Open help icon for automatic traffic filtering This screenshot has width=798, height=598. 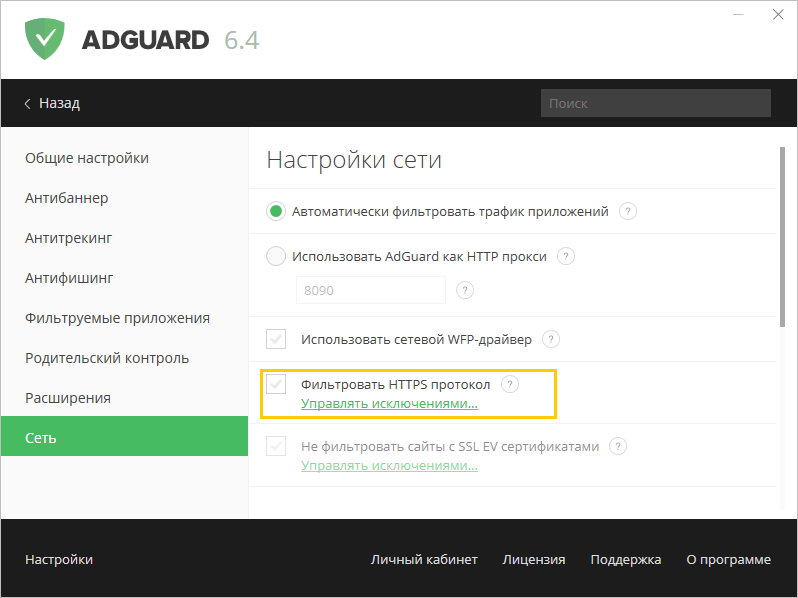coord(628,211)
